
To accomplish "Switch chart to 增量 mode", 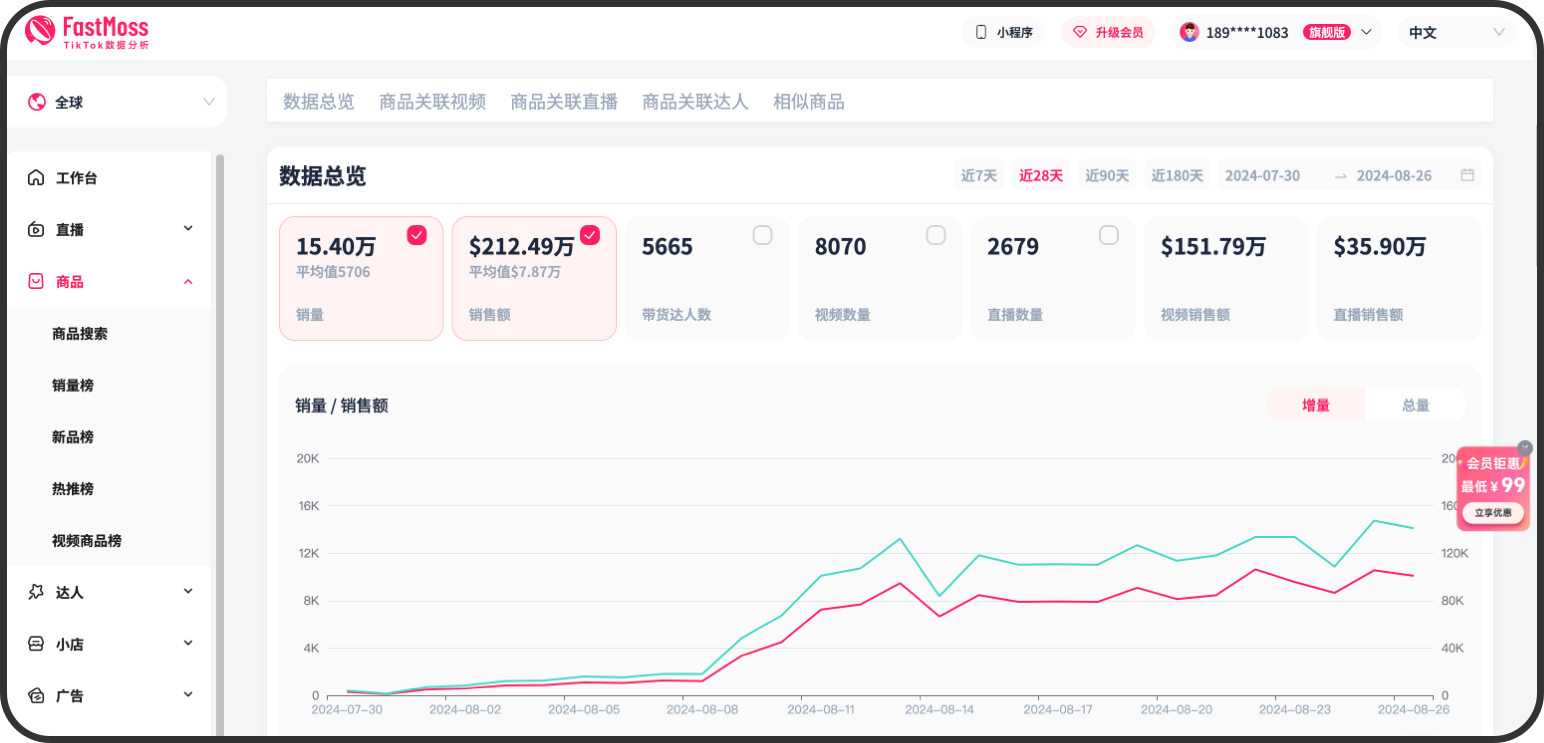I will point(1316,405).
